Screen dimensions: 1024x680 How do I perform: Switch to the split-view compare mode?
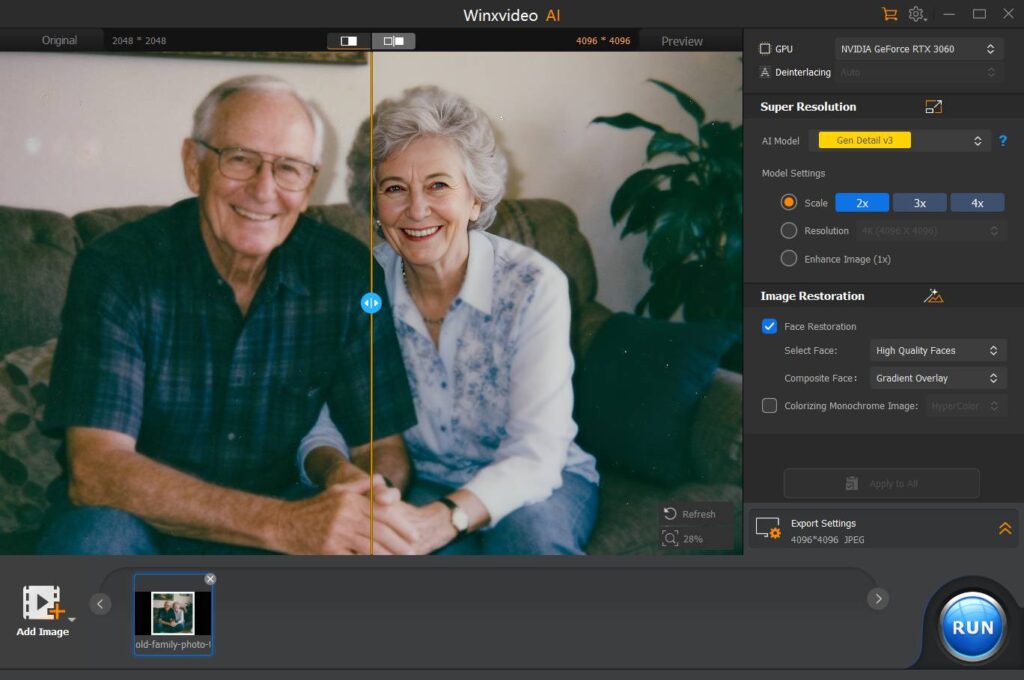click(x=349, y=41)
